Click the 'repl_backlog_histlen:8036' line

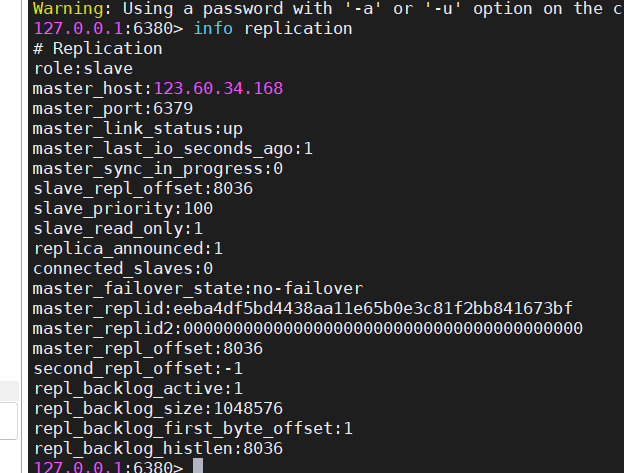(158, 449)
